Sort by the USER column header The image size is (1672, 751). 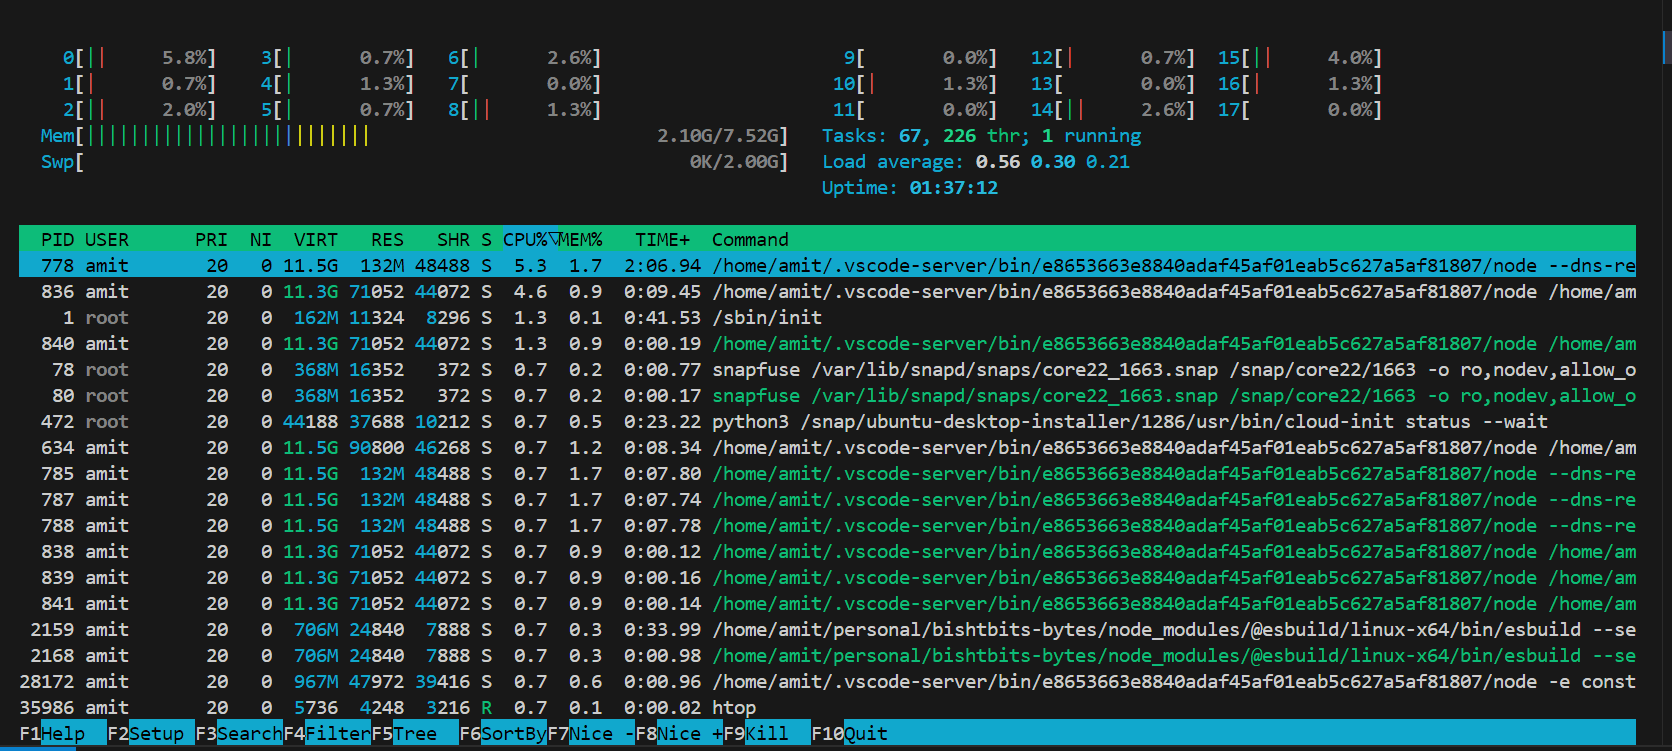107,239
